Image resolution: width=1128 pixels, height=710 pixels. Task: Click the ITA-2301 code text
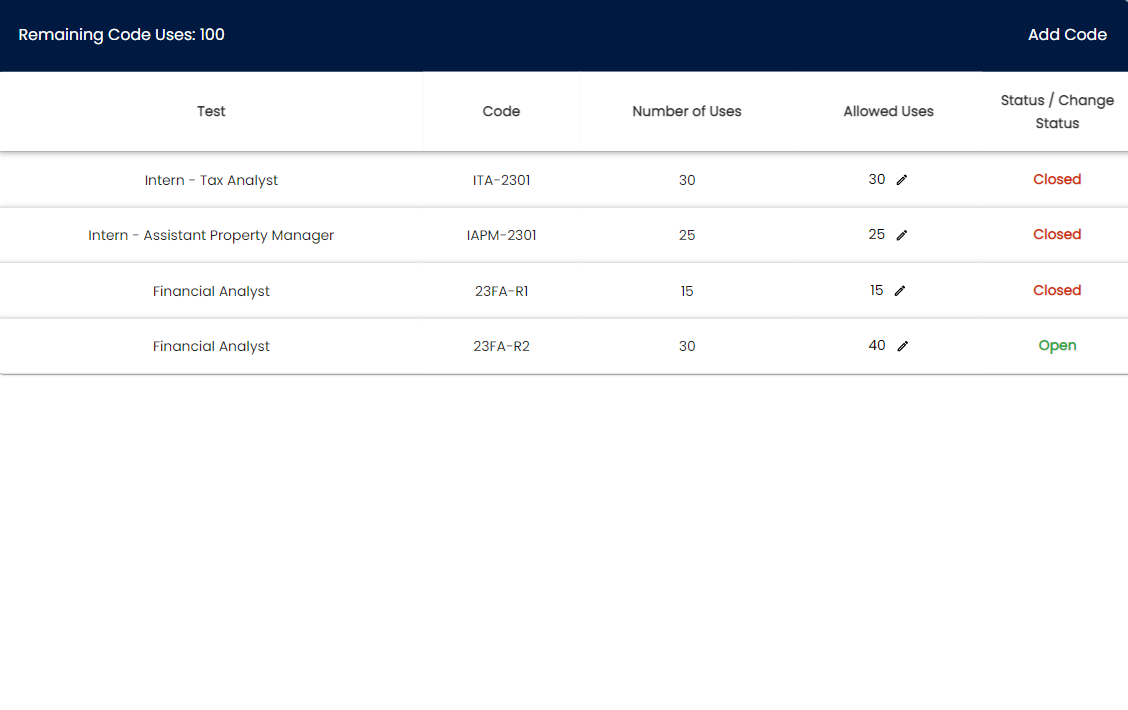tap(501, 181)
